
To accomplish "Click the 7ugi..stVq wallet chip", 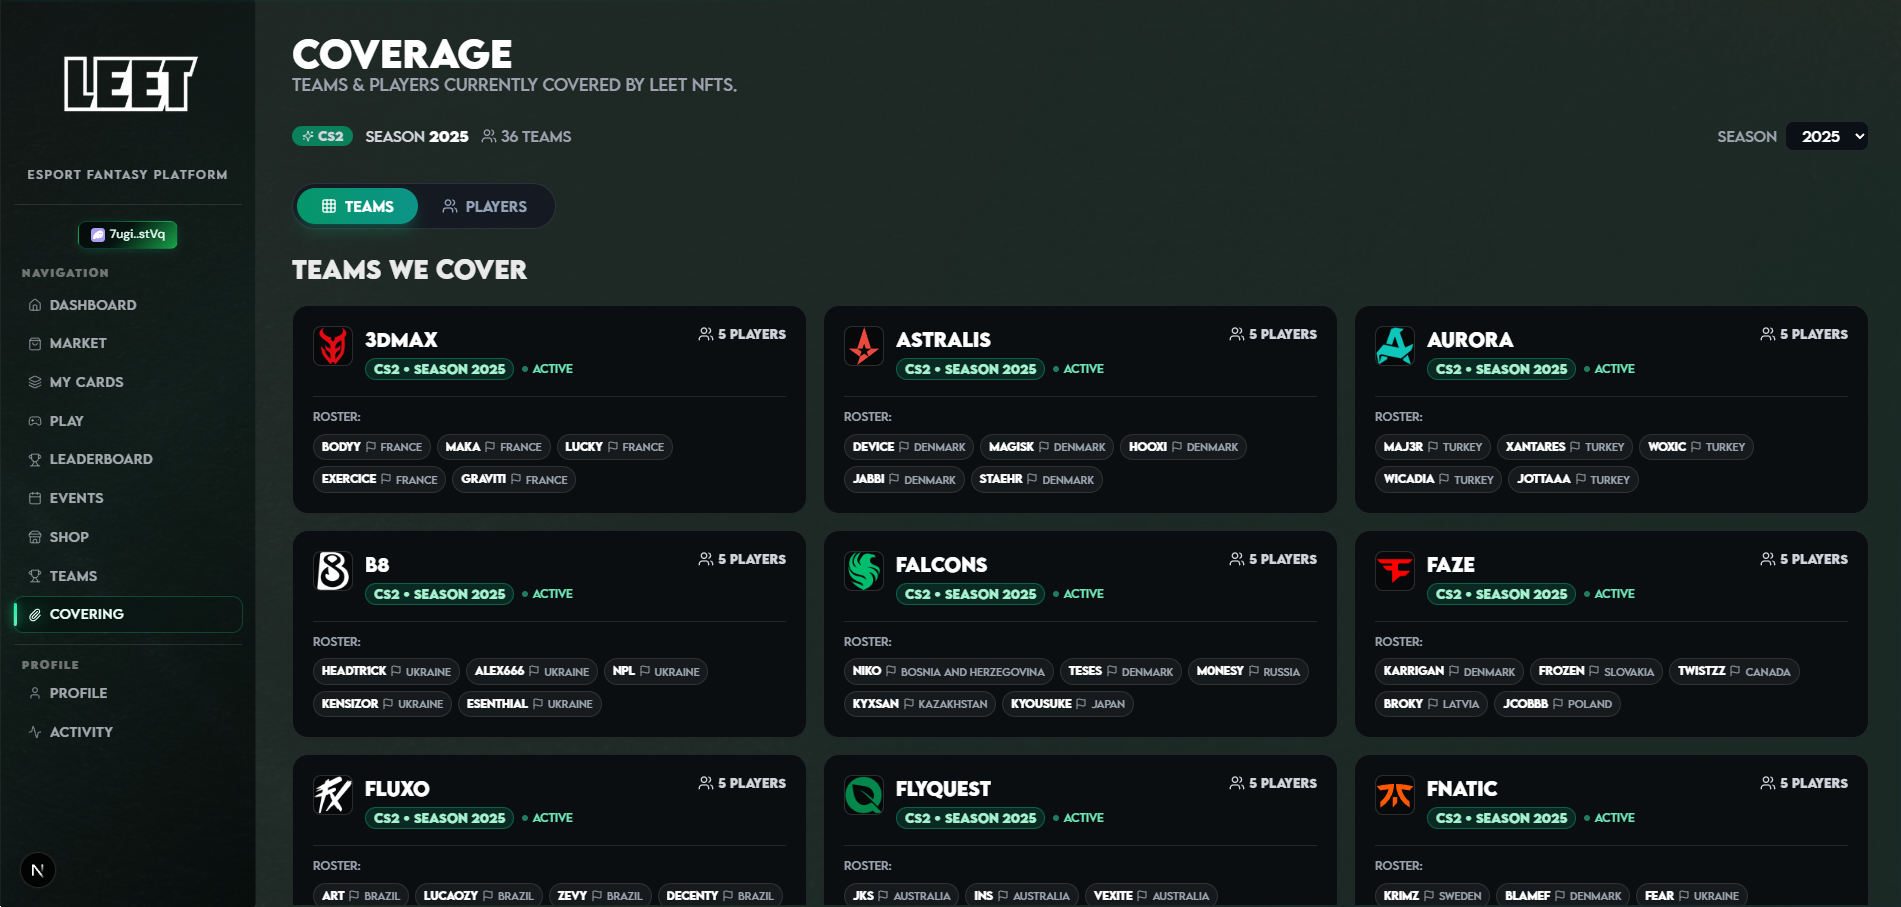I will click(x=127, y=235).
